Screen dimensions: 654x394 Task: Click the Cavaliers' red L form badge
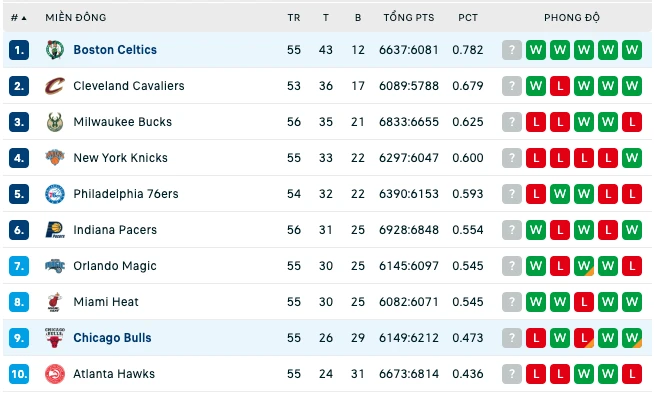[x=560, y=86]
